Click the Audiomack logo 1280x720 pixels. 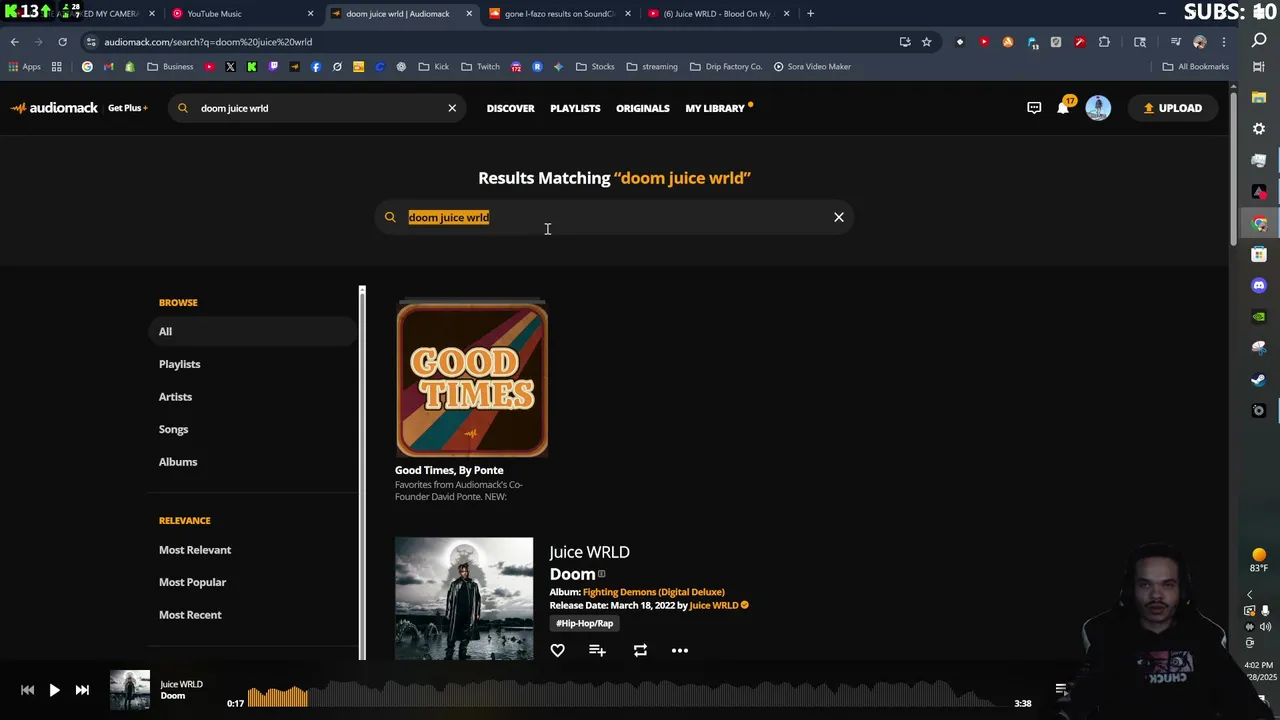pos(54,108)
